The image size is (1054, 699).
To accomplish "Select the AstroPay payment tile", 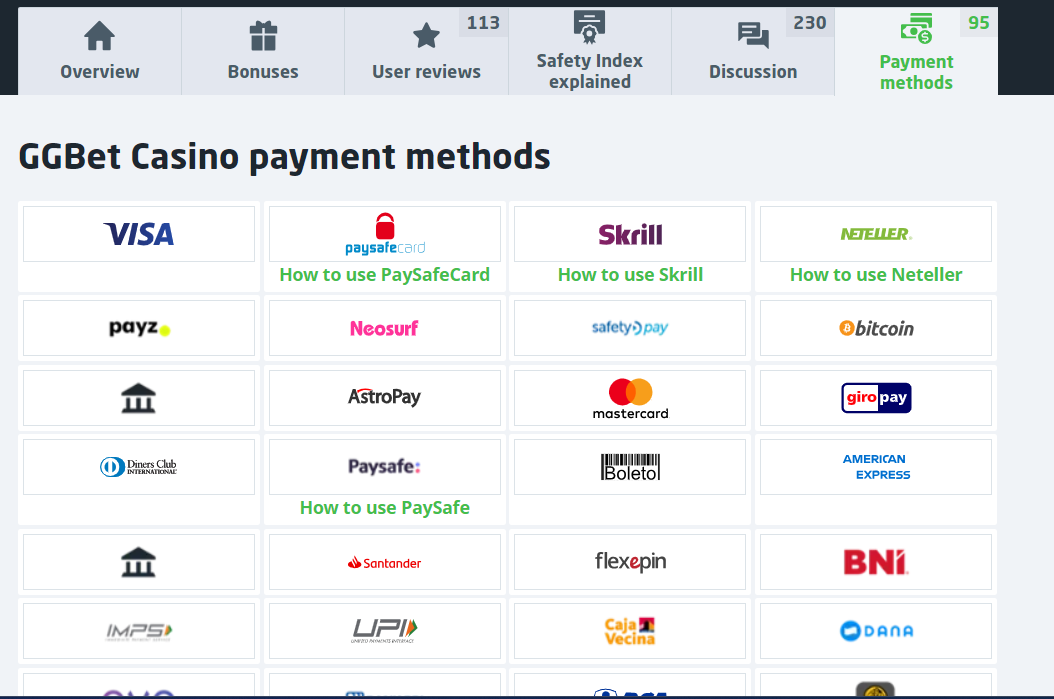I will click(385, 398).
